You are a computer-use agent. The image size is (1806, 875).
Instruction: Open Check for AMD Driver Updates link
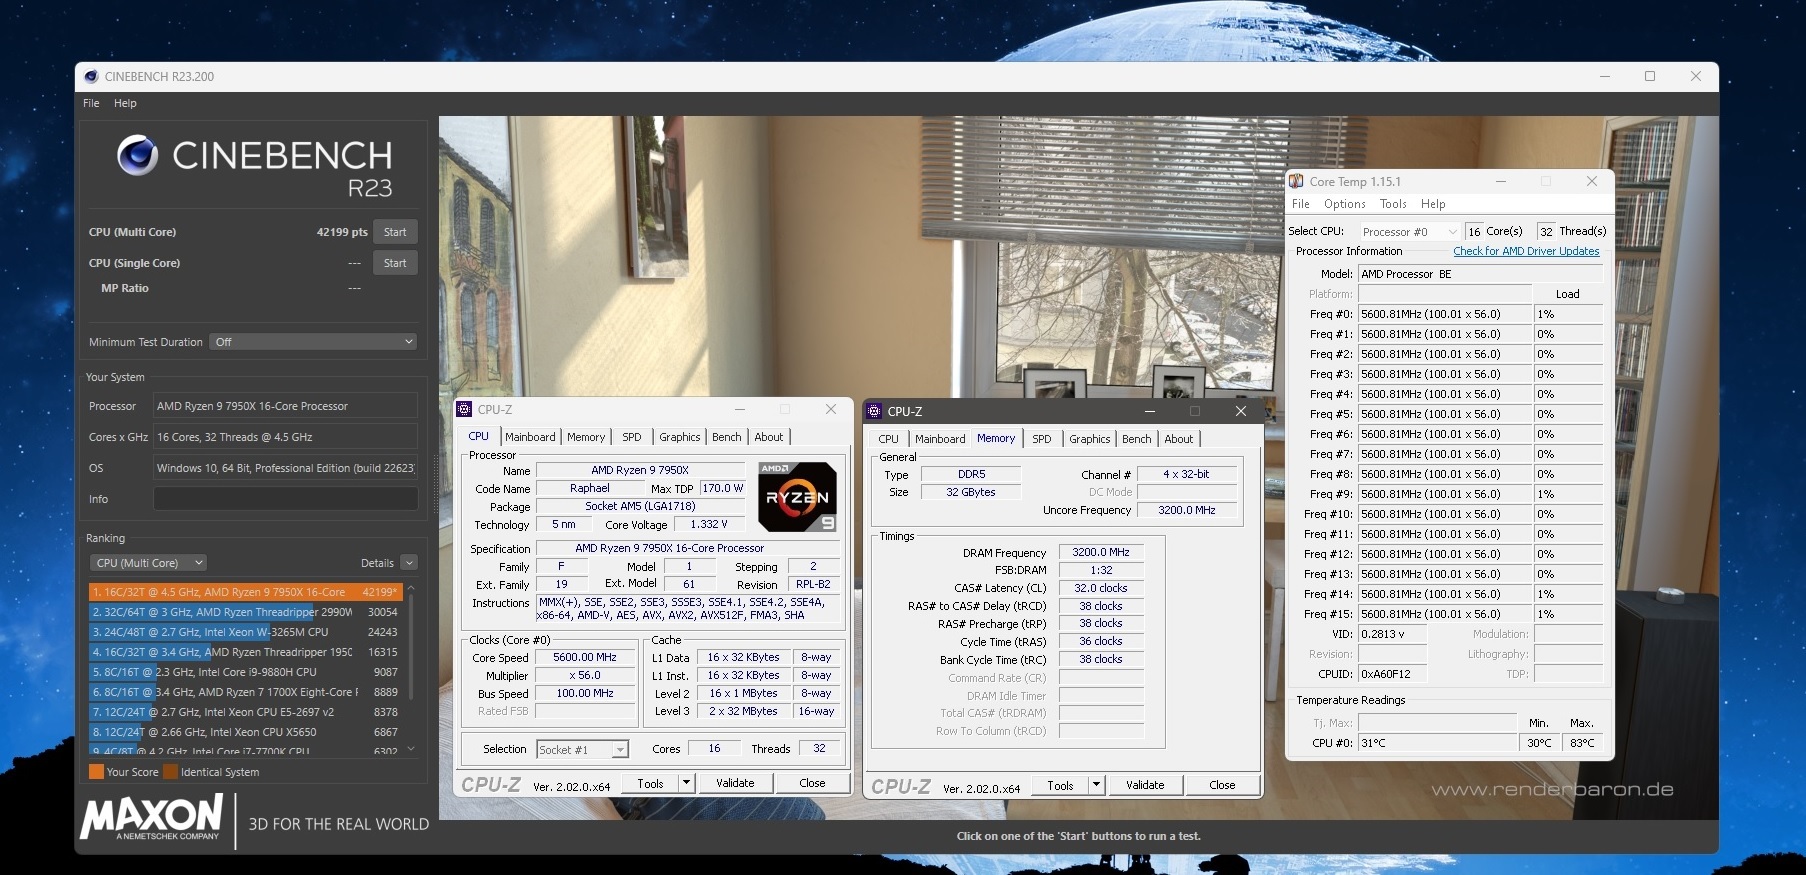(1526, 251)
